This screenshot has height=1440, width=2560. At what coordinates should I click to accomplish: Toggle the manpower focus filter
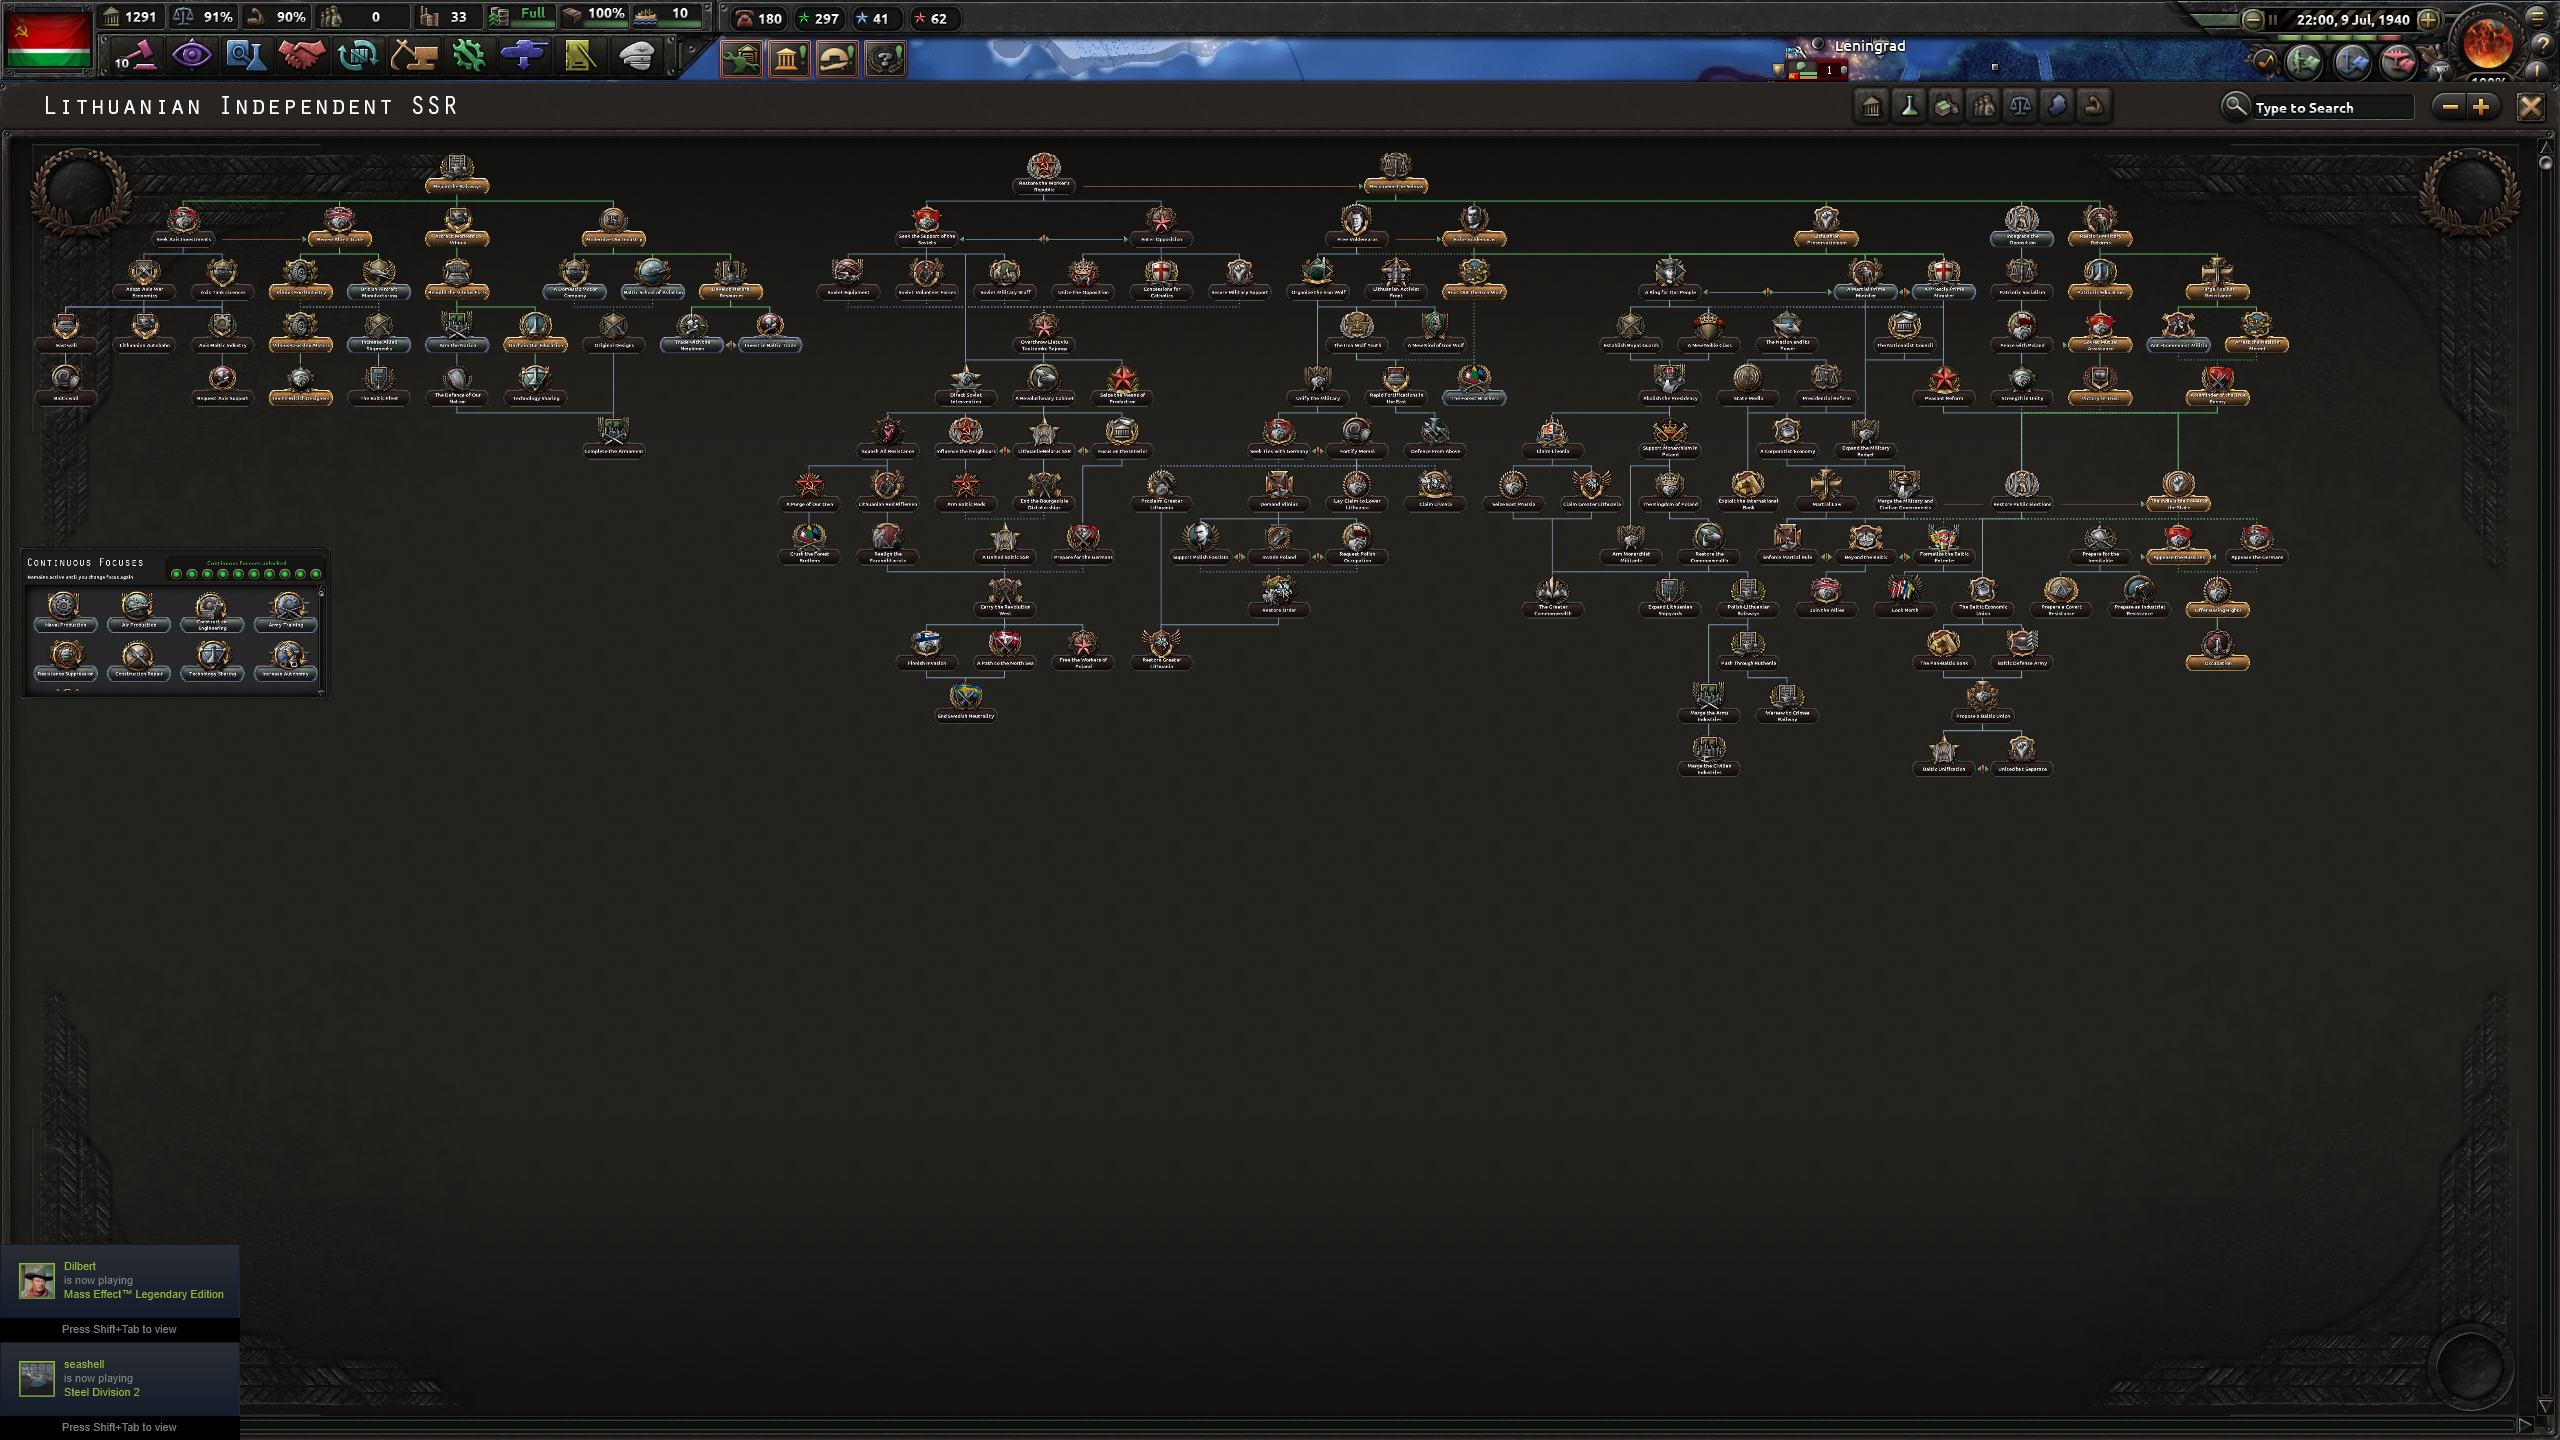(1983, 106)
